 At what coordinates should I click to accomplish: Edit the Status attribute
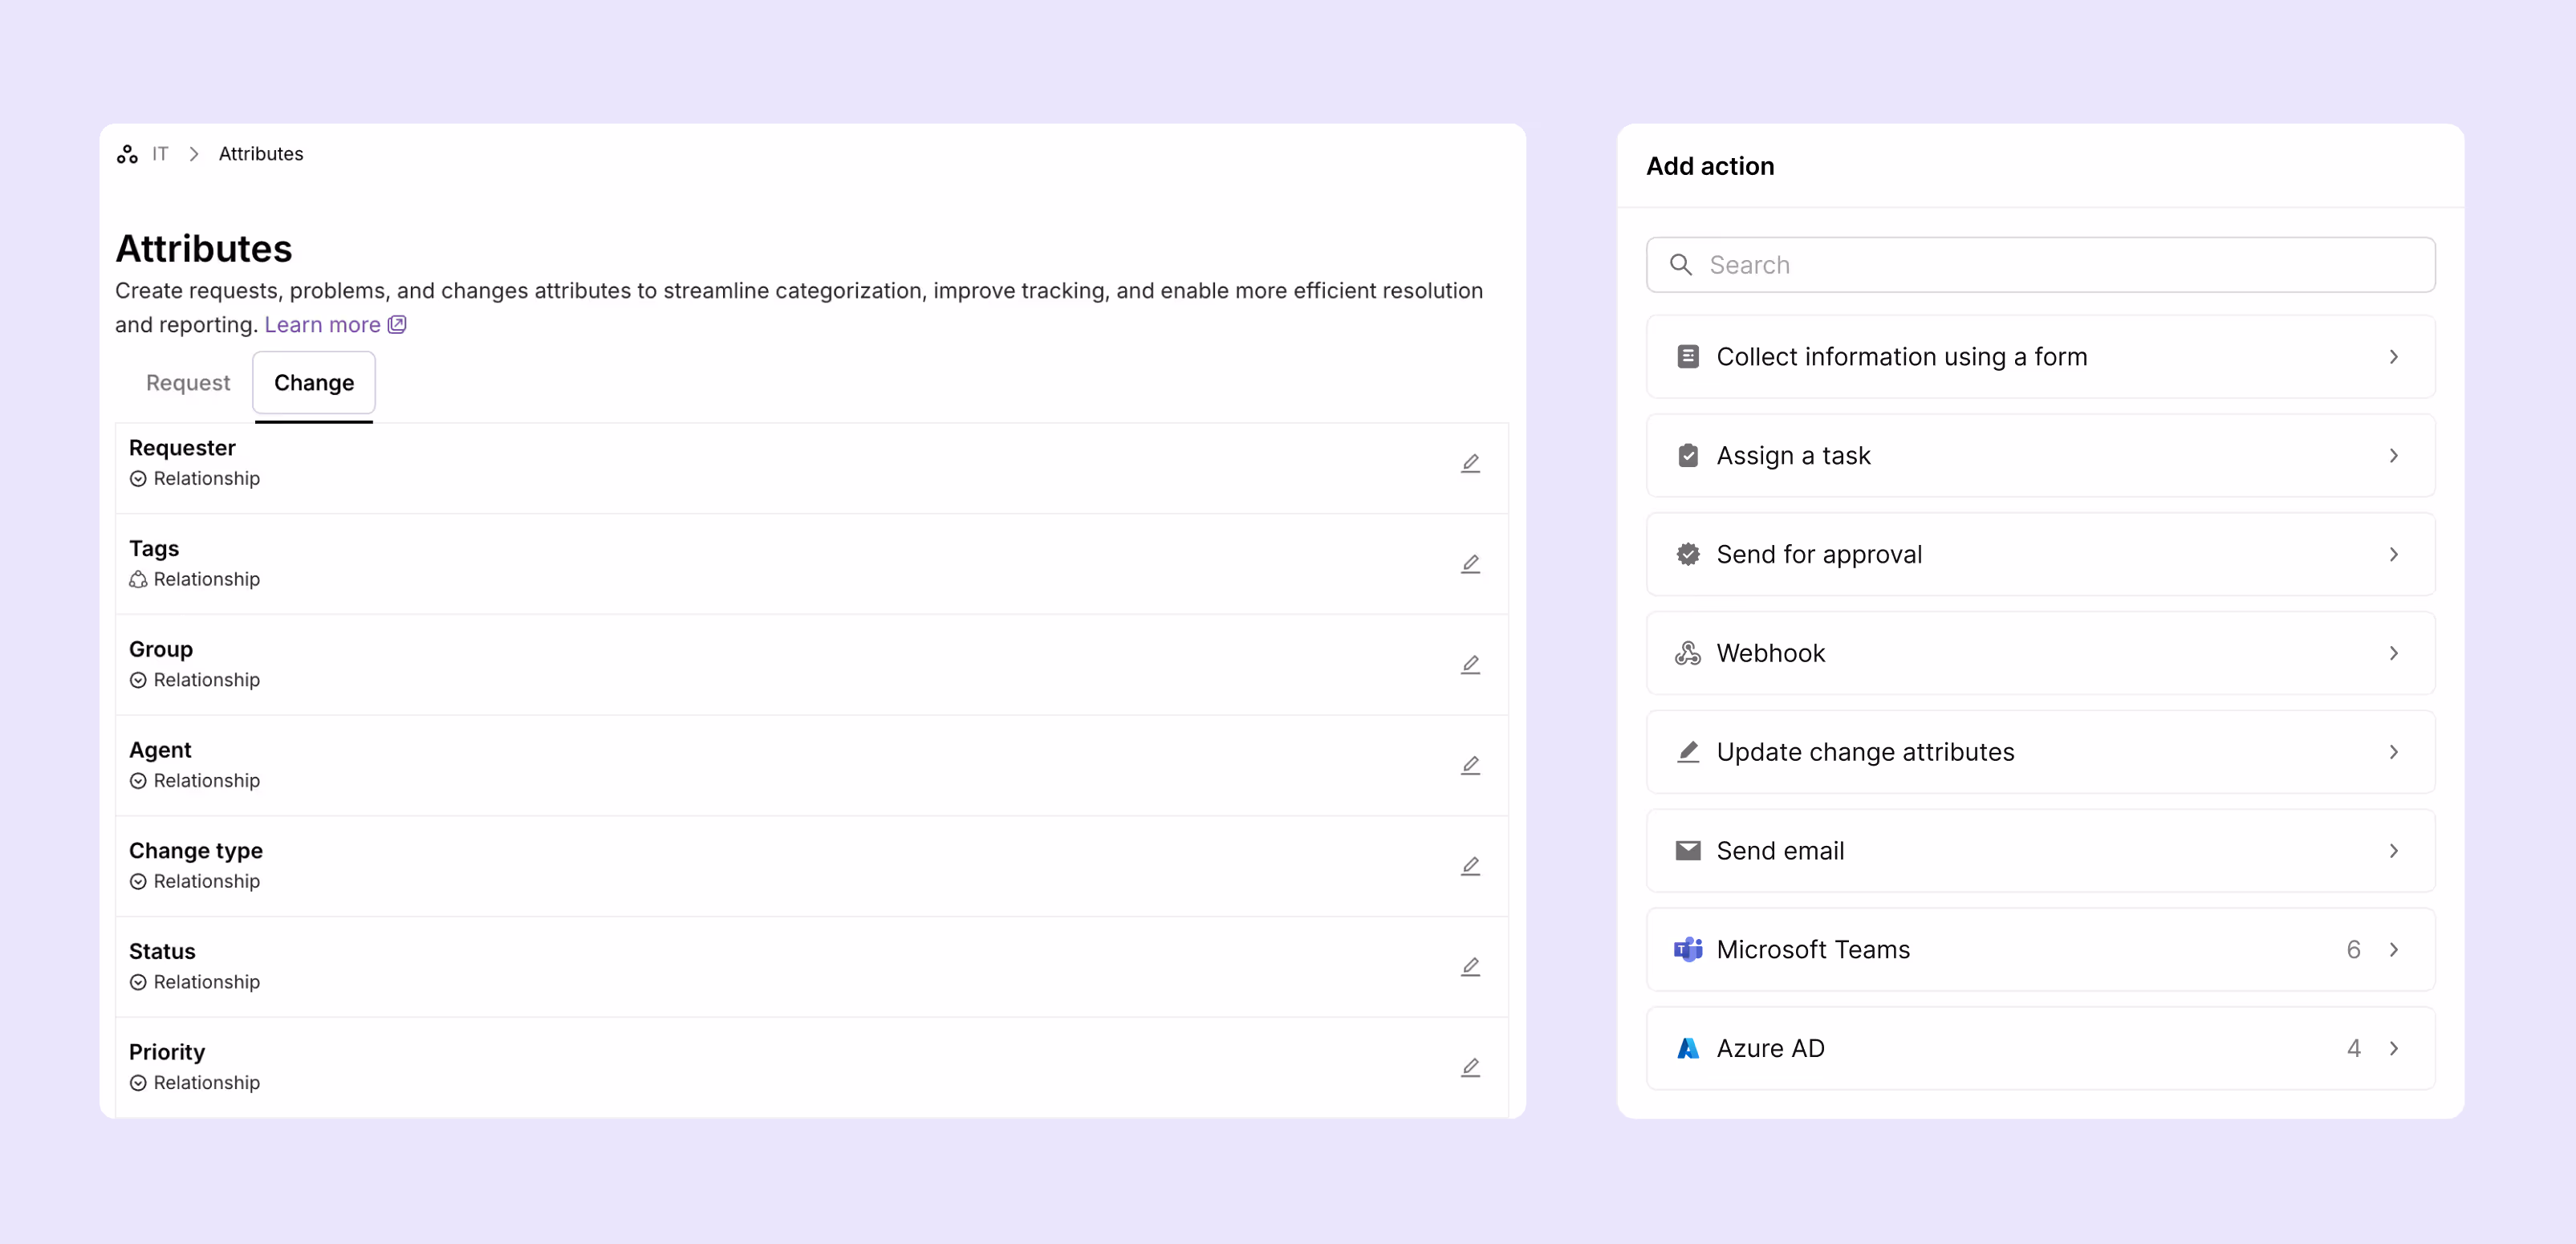click(1470, 966)
